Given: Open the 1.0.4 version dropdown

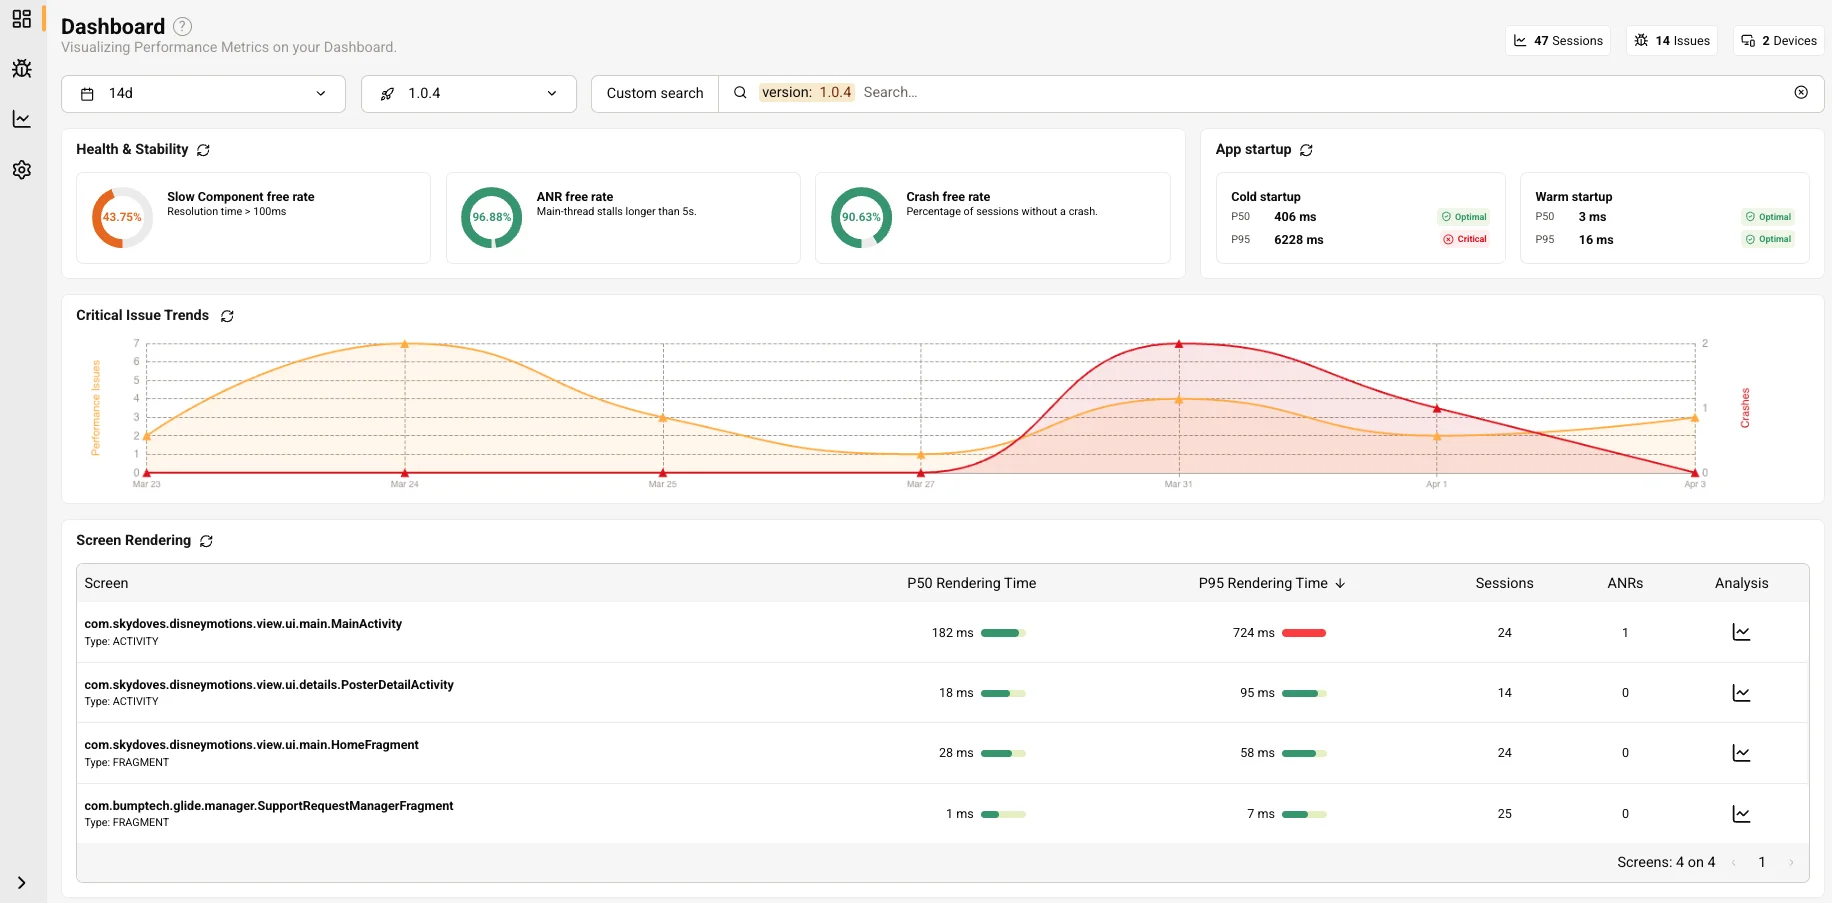Looking at the screenshot, I should click(468, 94).
